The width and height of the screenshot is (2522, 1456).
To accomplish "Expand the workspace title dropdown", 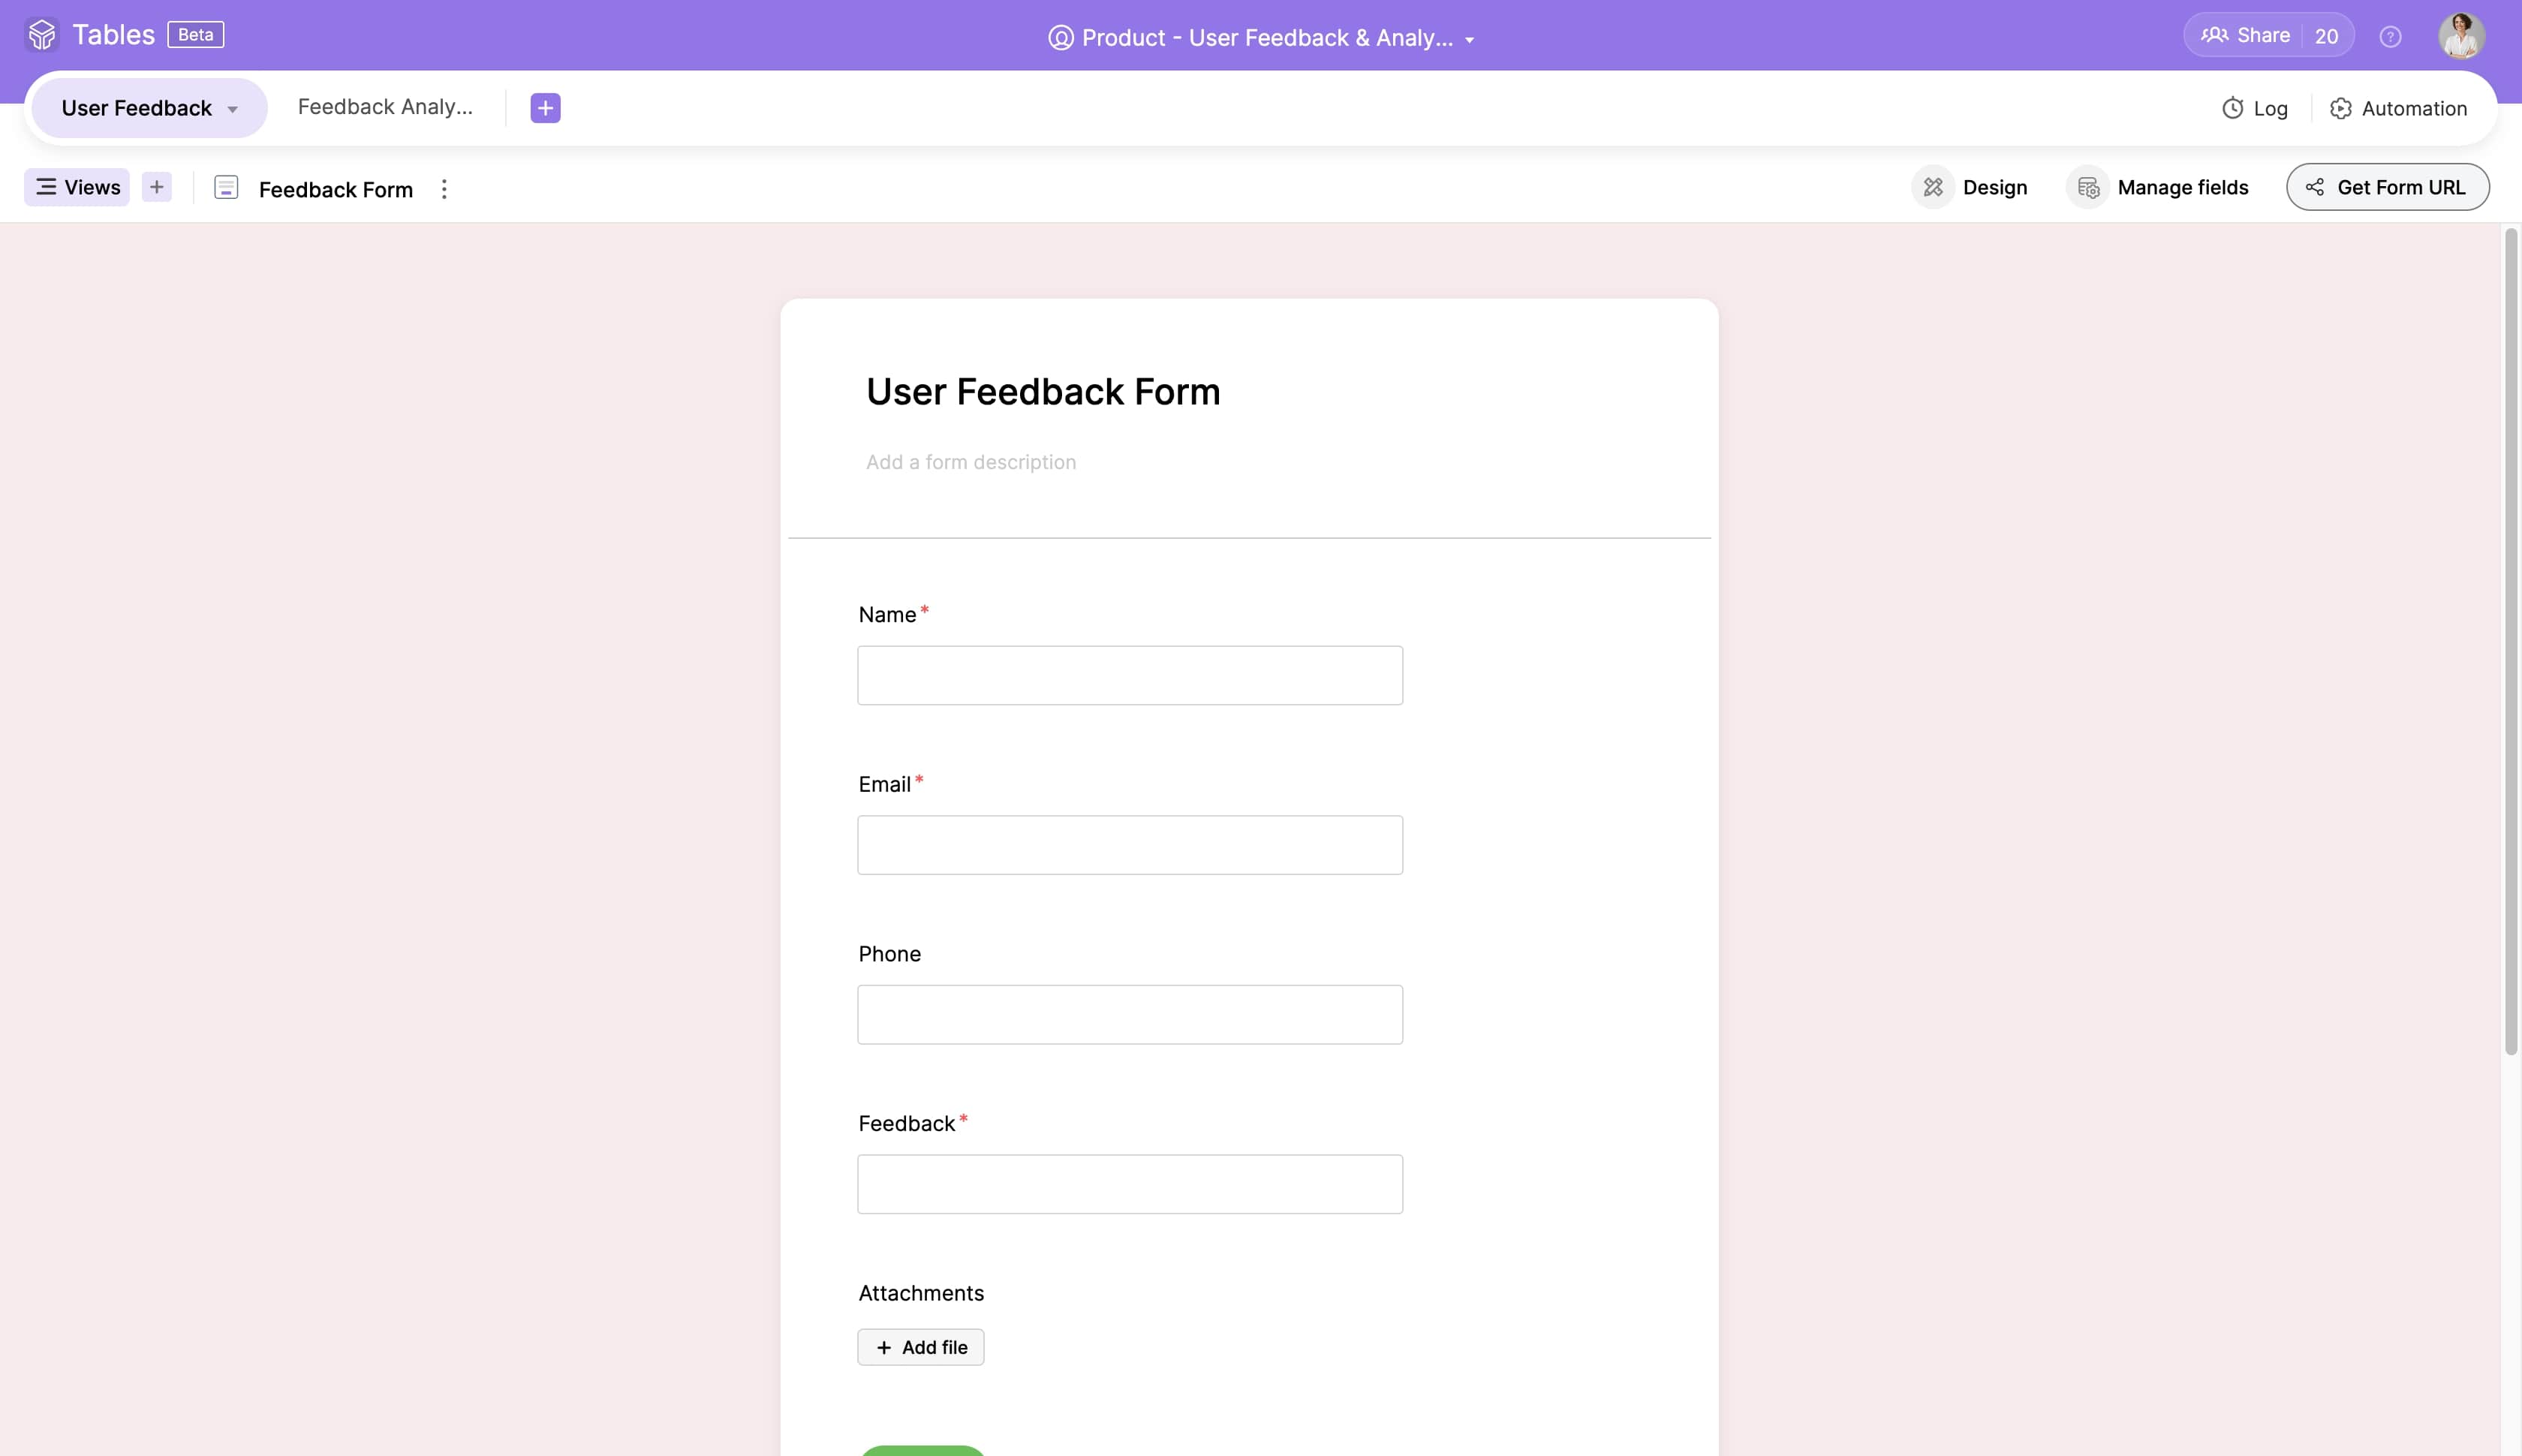I will pyautogui.click(x=1469, y=40).
